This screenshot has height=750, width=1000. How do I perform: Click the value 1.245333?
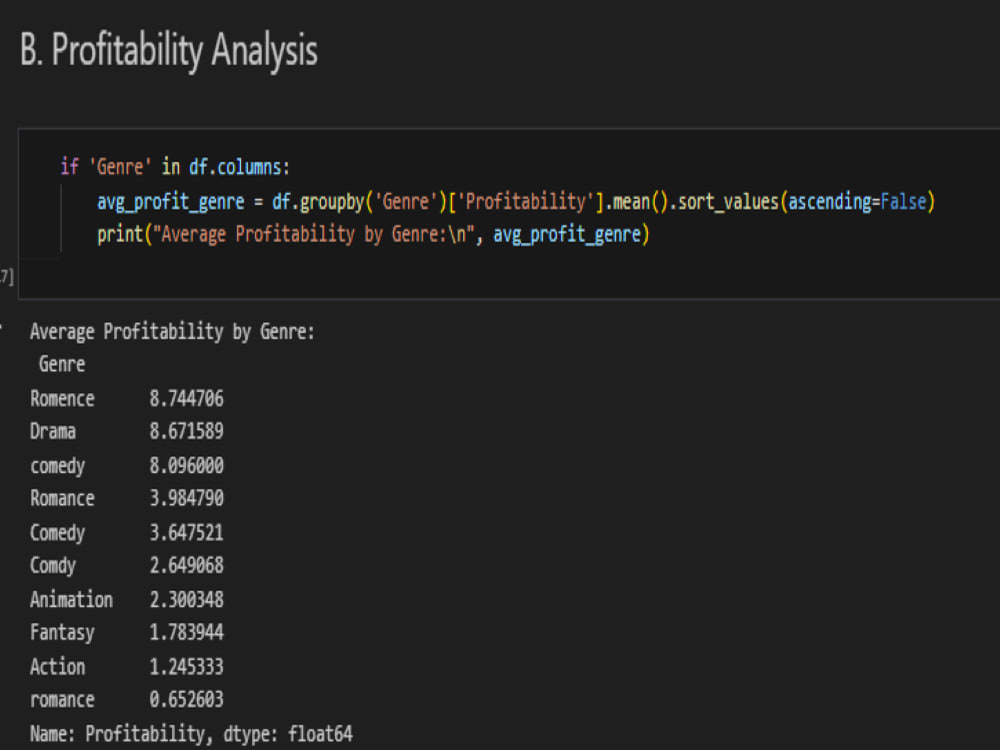point(186,666)
